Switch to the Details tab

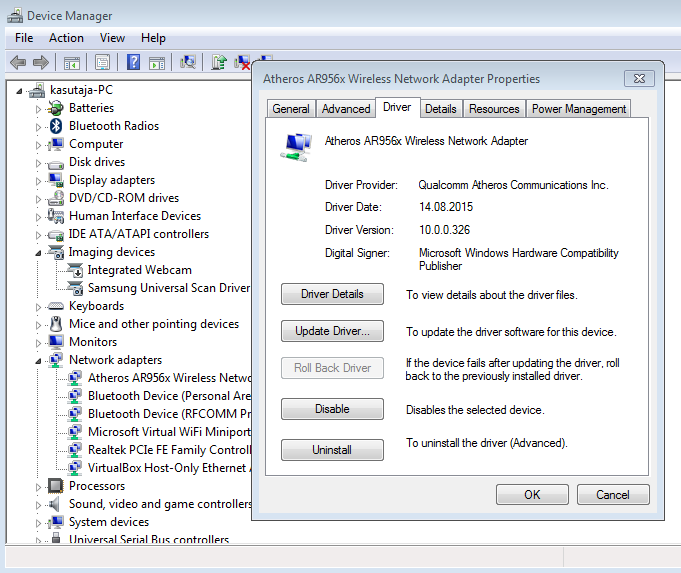coord(440,109)
